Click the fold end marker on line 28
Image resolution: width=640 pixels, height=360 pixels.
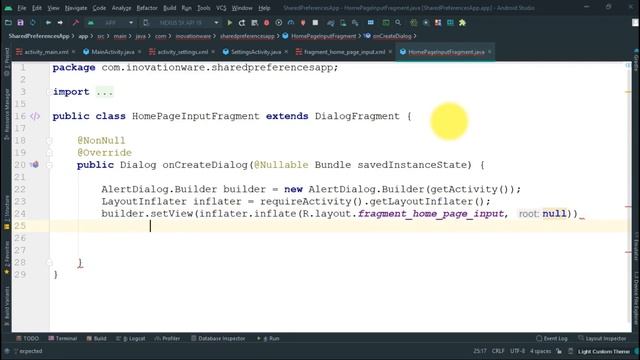tap(49, 262)
